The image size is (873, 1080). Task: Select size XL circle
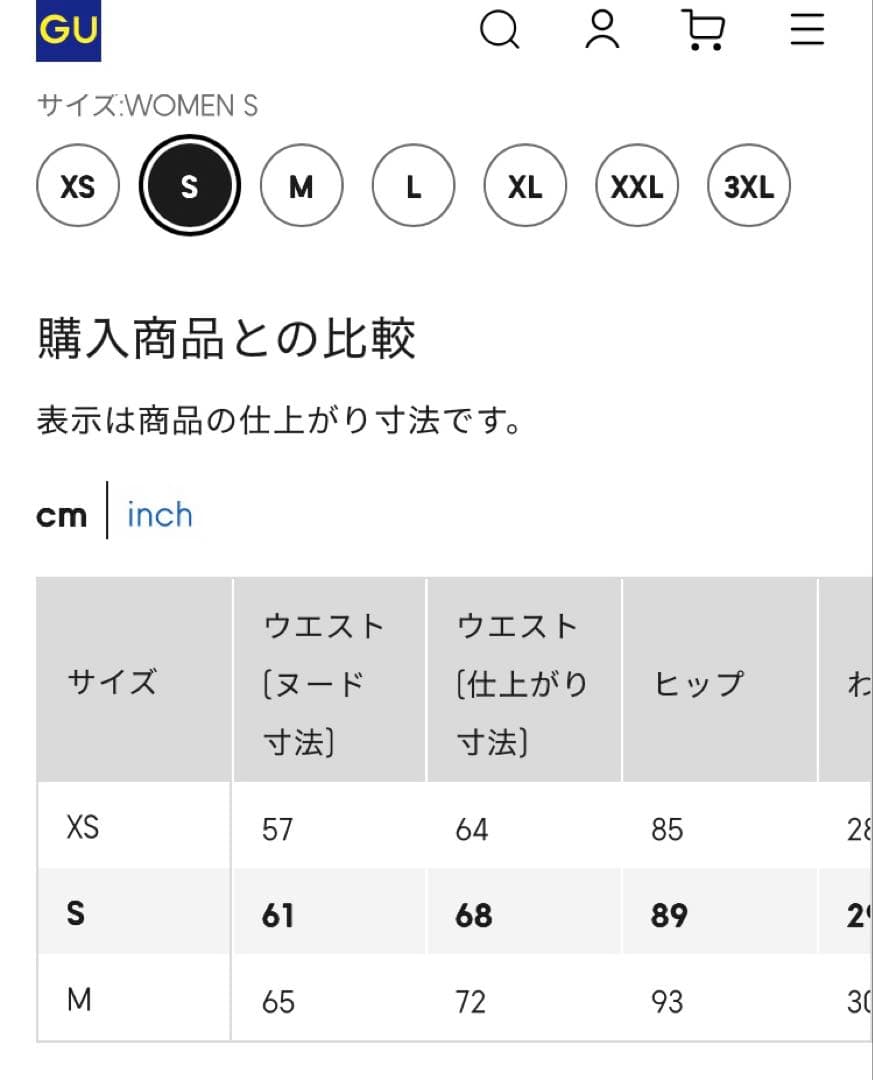525,185
